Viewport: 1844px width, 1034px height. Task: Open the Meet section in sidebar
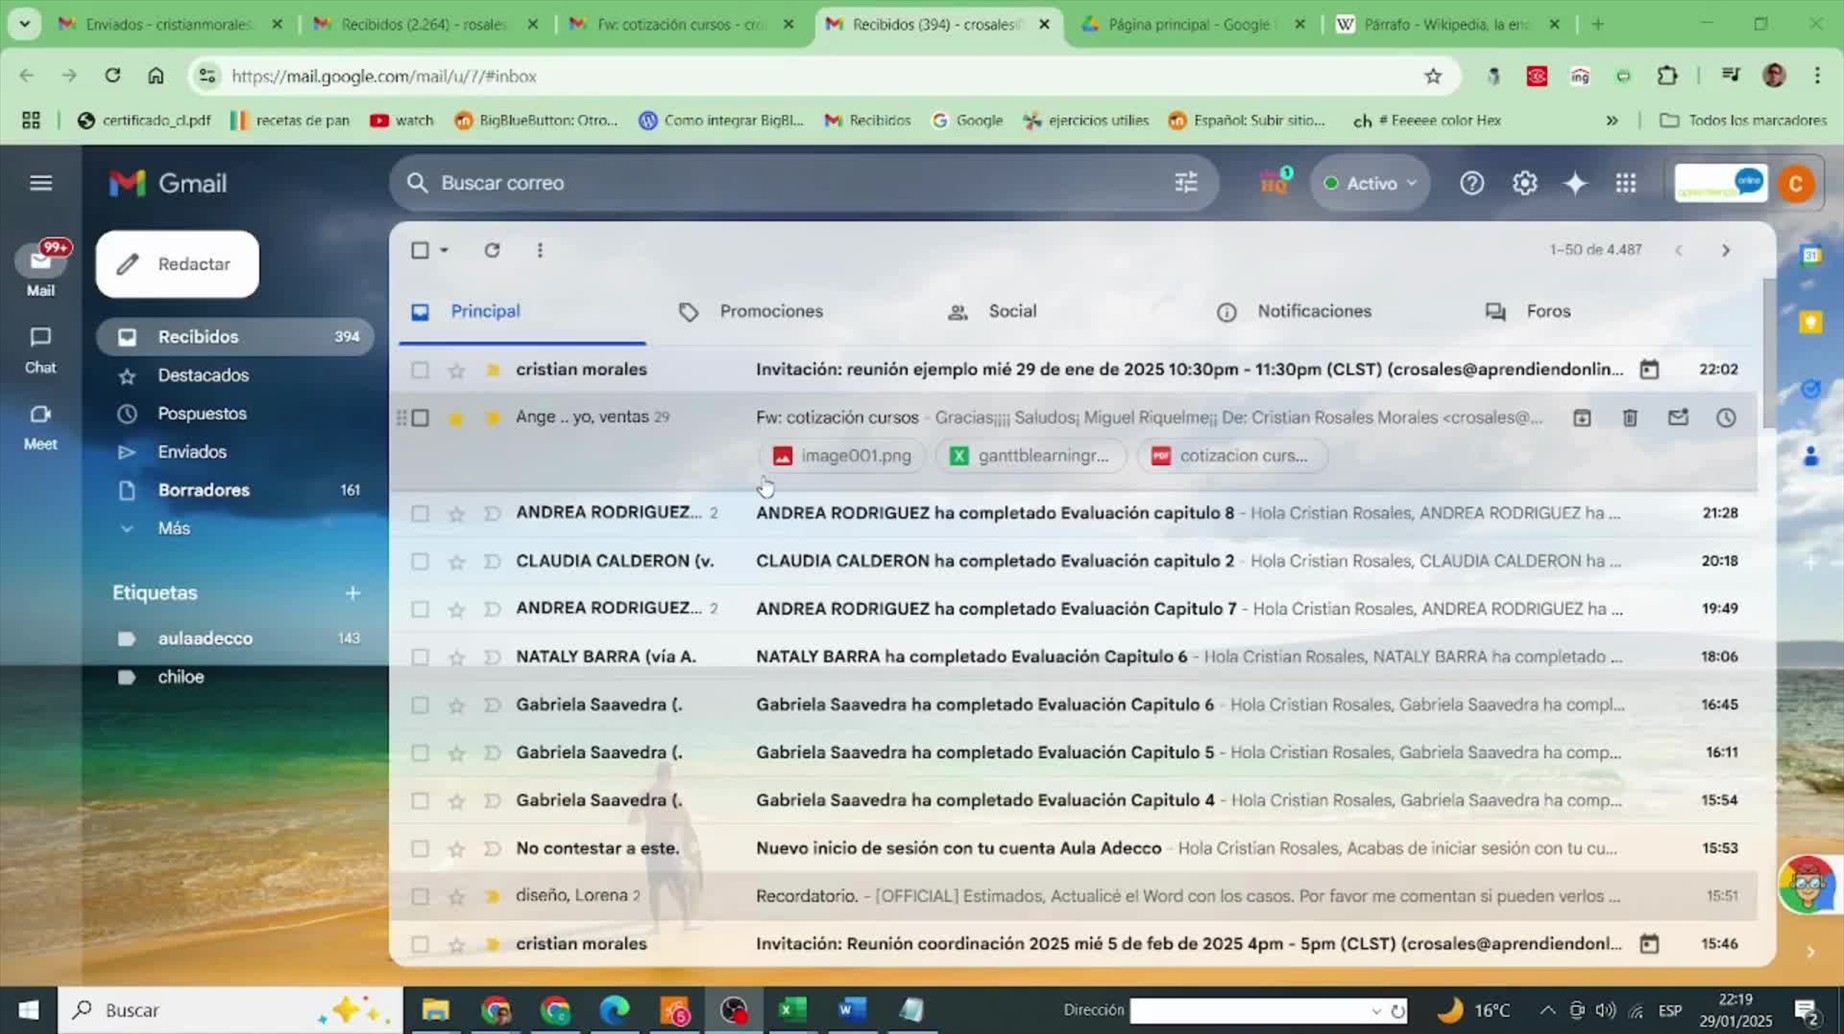[x=40, y=426]
